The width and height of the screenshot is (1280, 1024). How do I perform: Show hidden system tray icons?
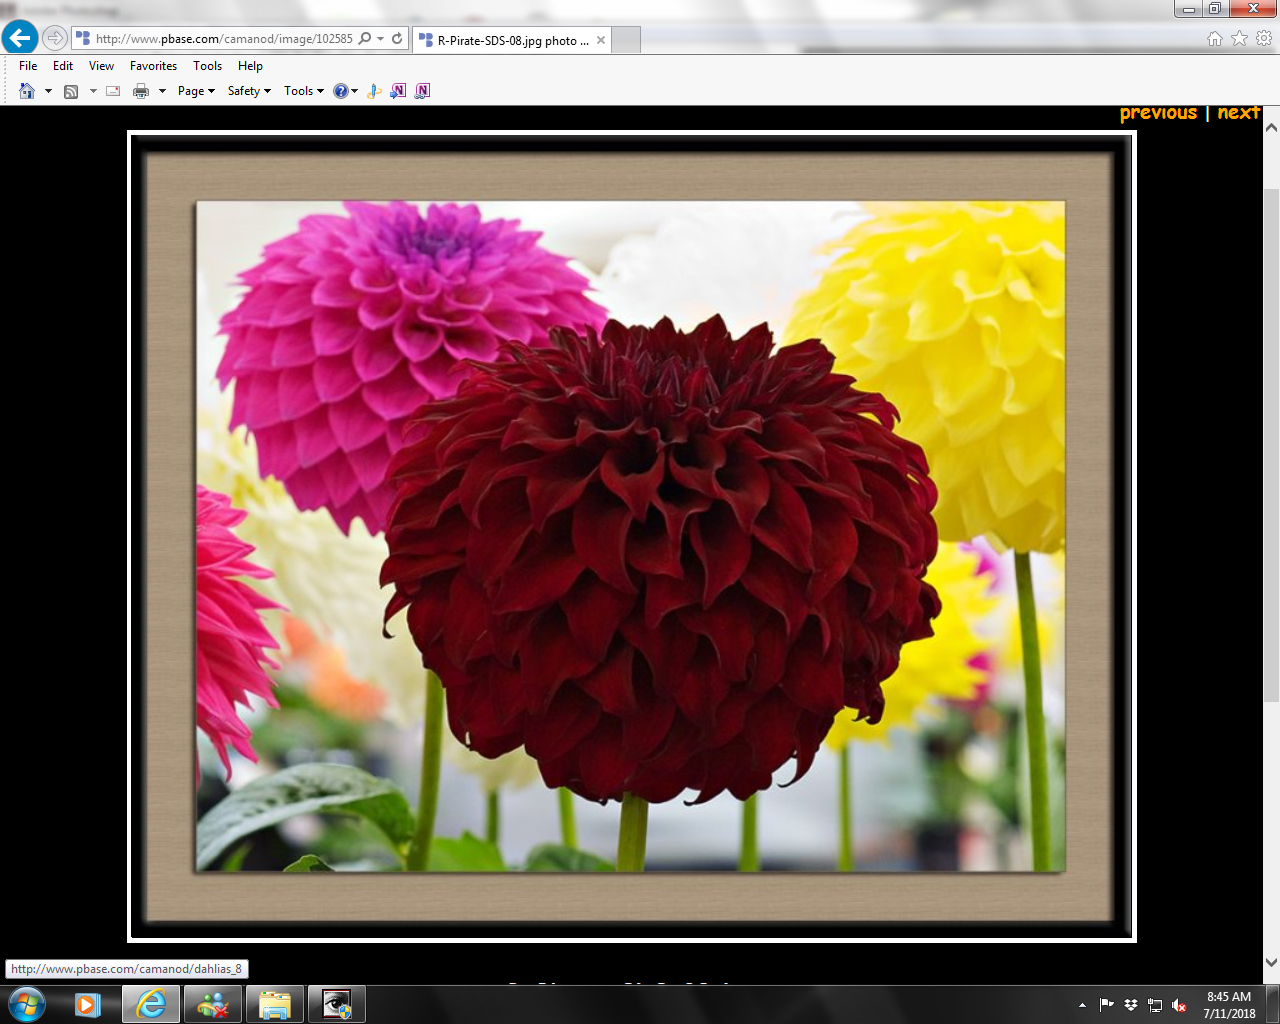[x=1082, y=1005]
